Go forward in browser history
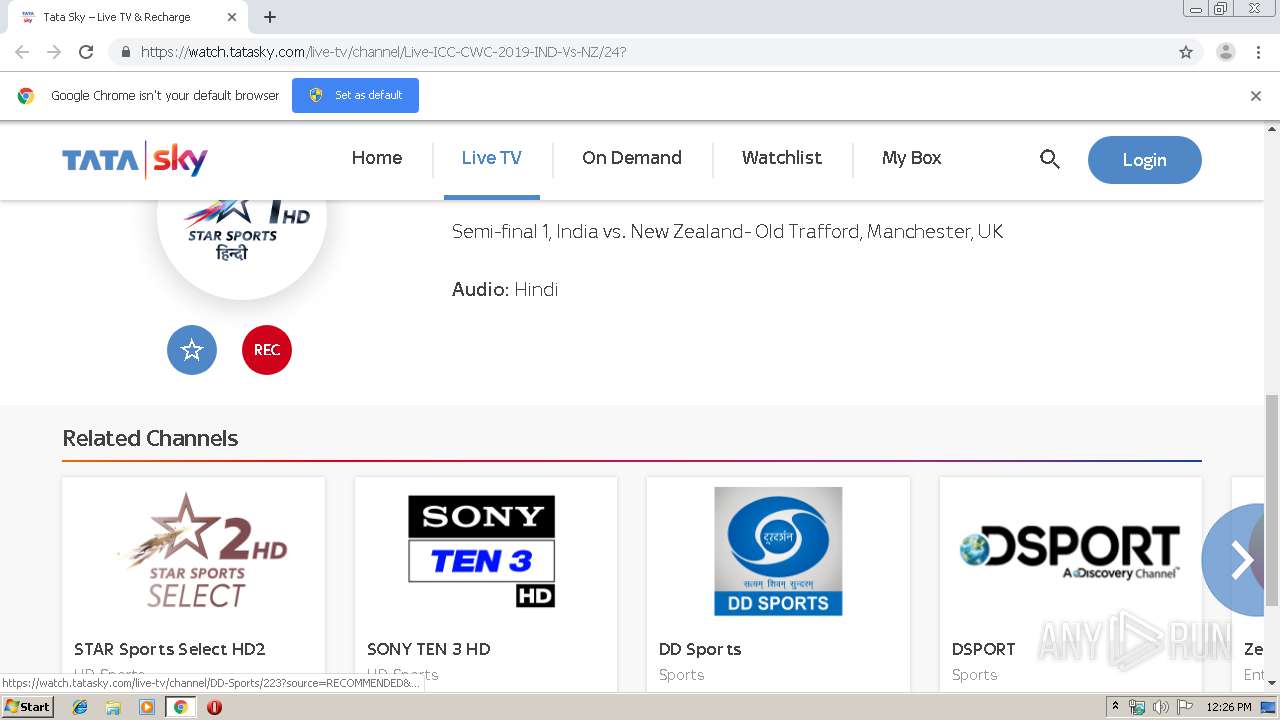1280x720 pixels. pos(54,52)
